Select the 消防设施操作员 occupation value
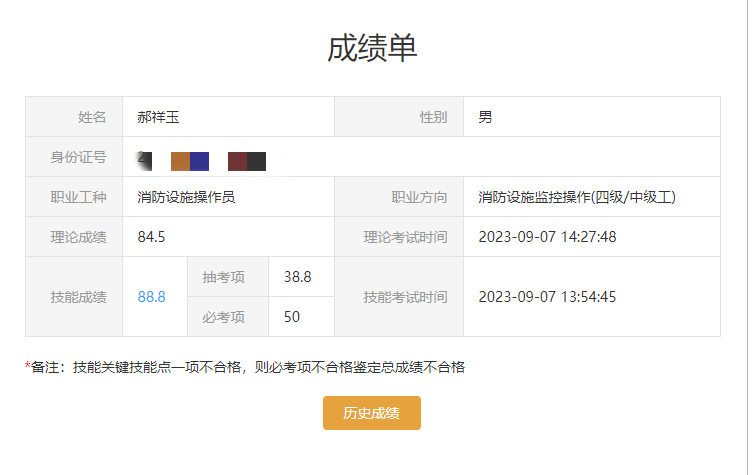754x475 pixels. click(186, 197)
